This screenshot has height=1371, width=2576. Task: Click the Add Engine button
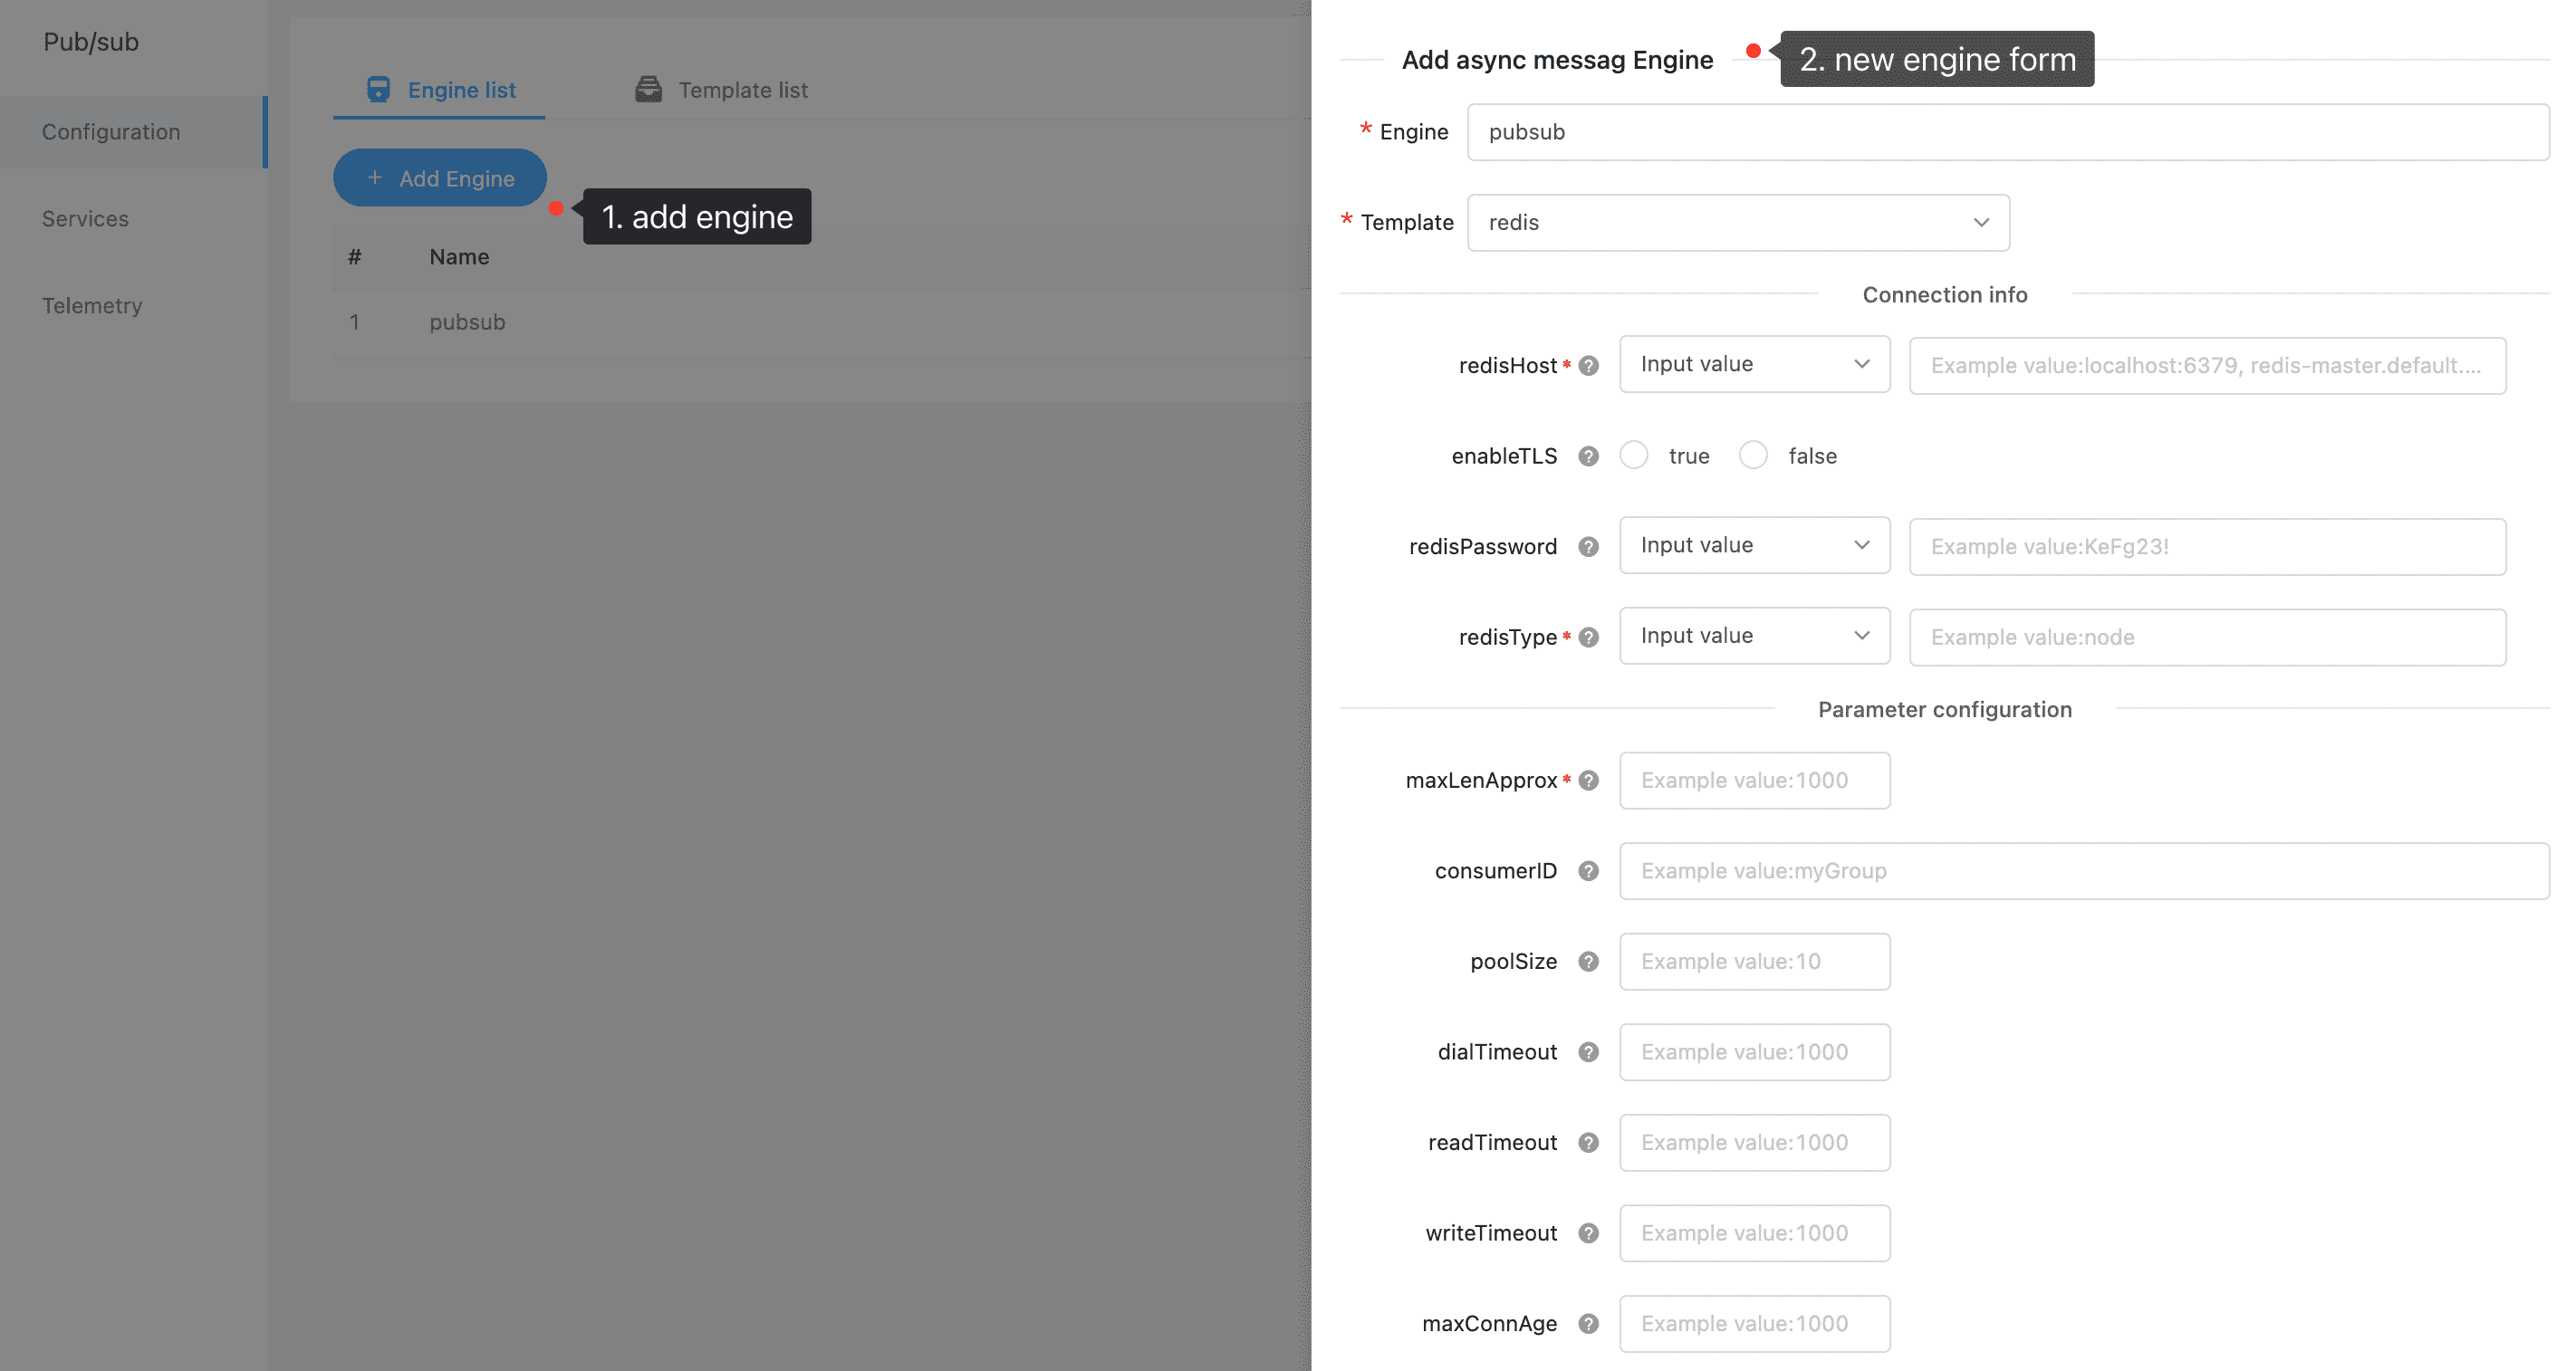pos(440,178)
